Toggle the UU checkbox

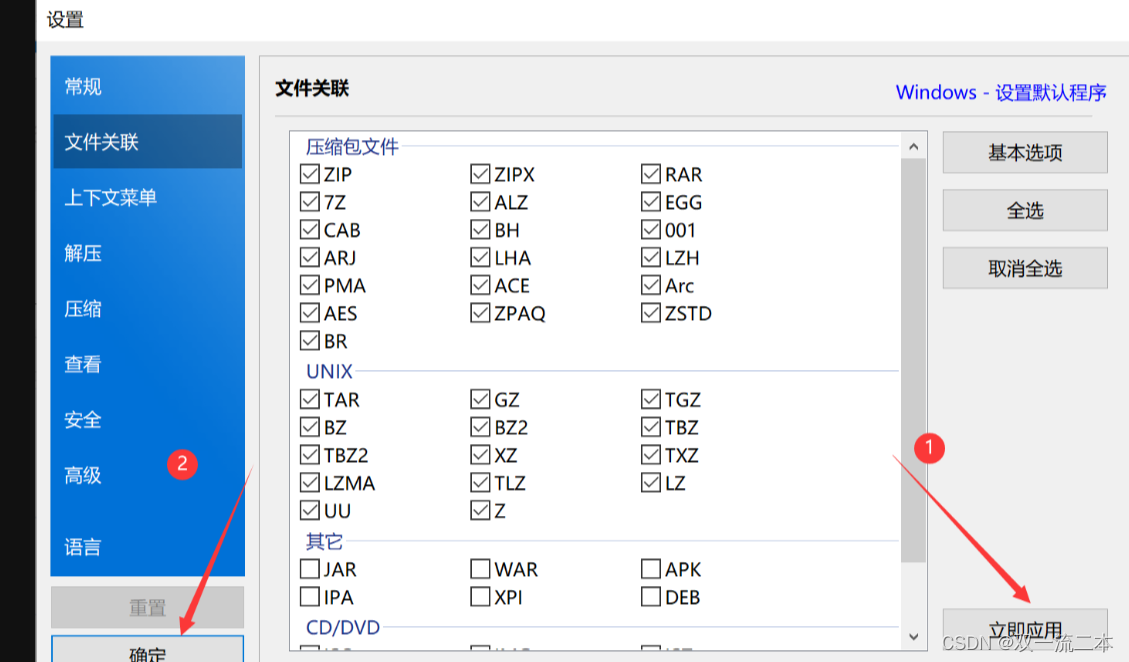click(310, 511)
